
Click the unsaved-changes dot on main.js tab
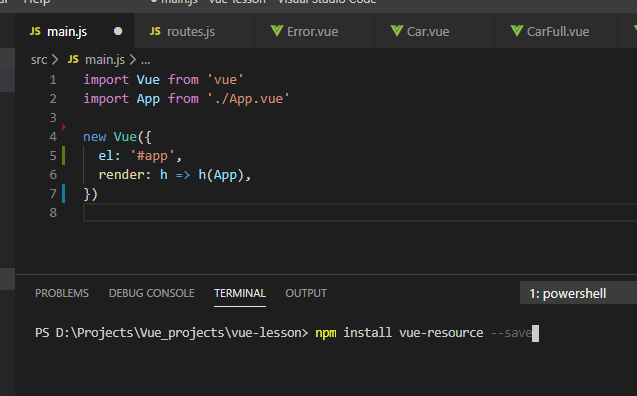(x=118, y=31)
